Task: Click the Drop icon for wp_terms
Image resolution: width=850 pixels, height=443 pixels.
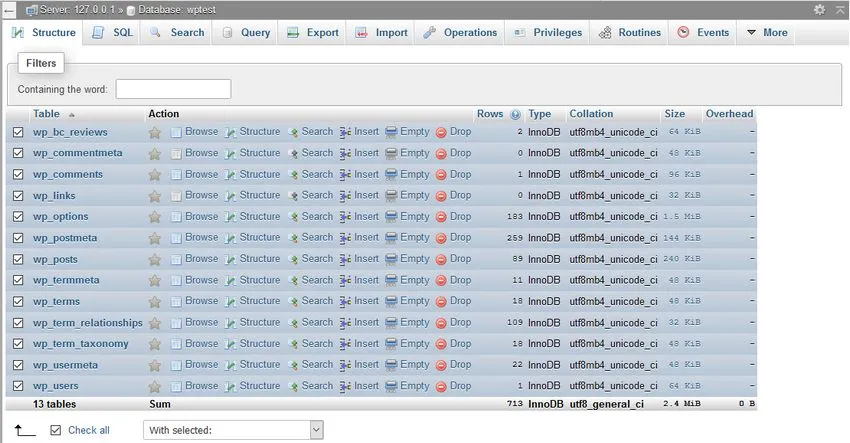Action: point(441,301)
